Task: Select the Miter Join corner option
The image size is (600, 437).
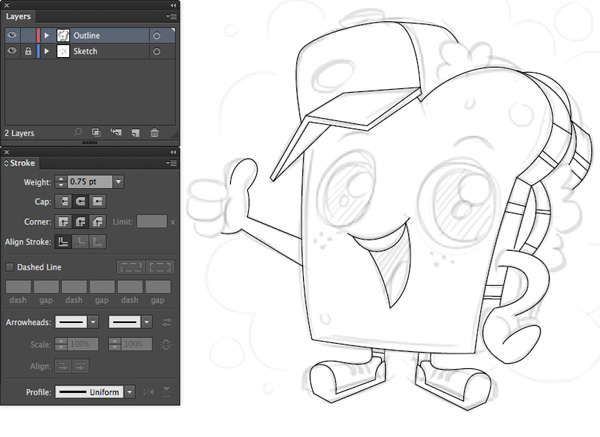Action: point(62,221)
